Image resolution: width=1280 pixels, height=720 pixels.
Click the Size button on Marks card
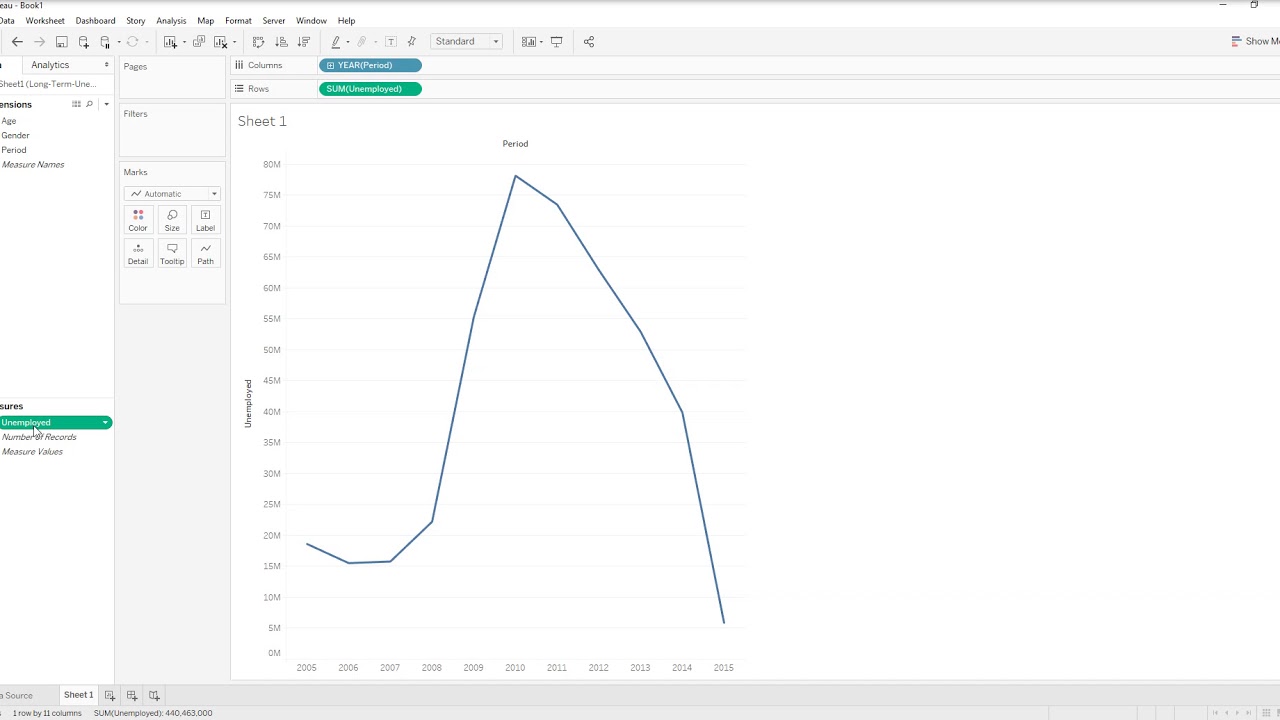172,220
